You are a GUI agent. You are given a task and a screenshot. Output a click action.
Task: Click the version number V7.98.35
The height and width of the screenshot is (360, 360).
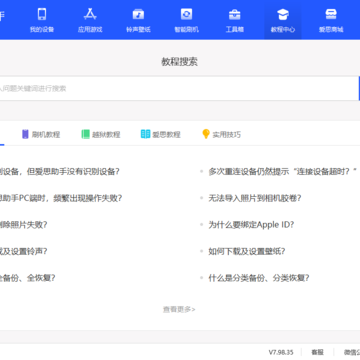pos(281,352)
